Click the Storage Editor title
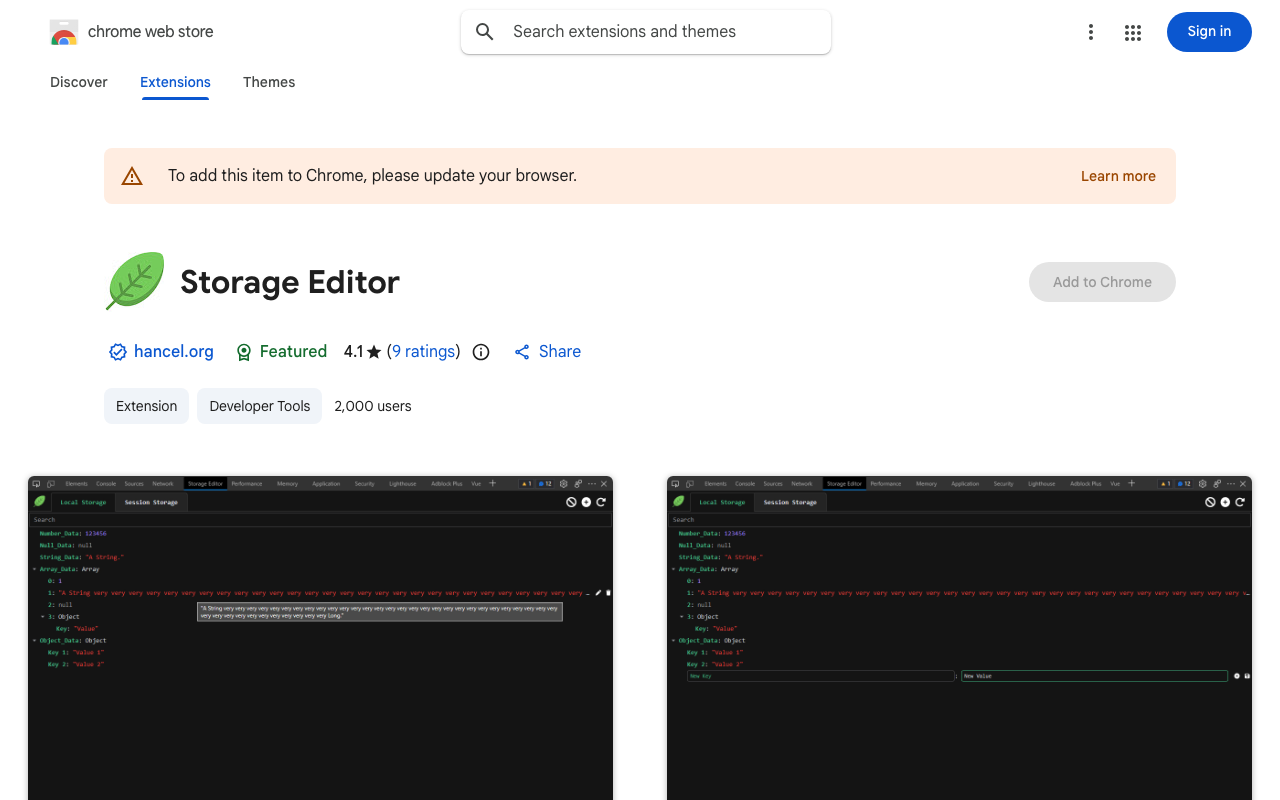Image resolution: width=1280 pixels, height=800 pixels. point(290,282)
